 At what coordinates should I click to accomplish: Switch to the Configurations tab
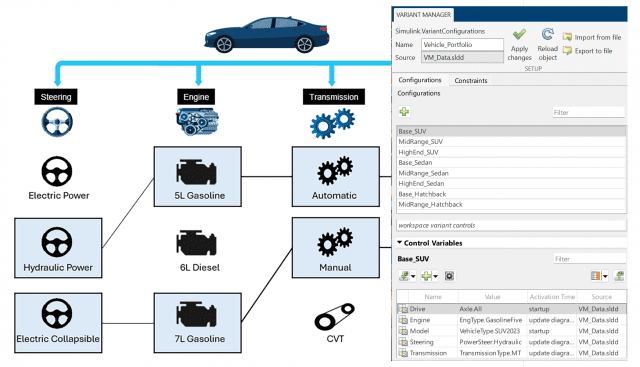tap(420, 80)
